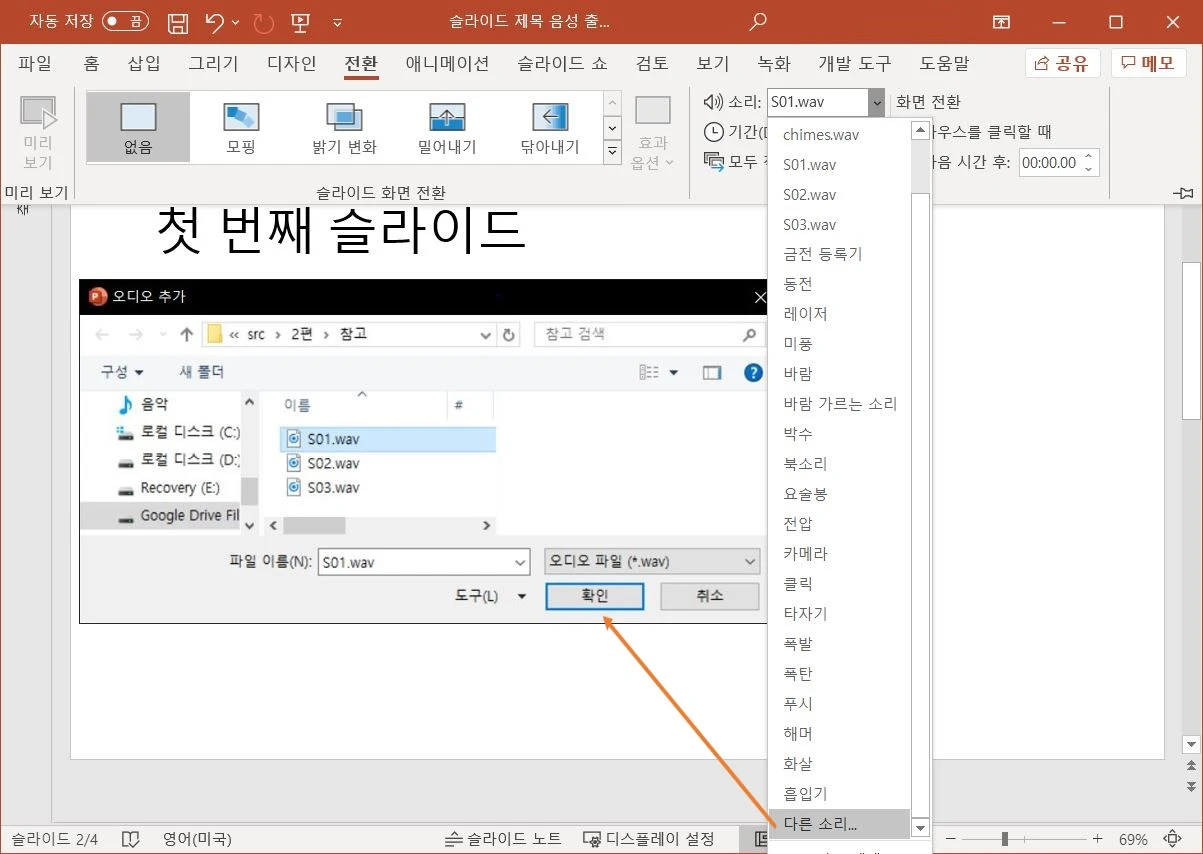Select the 밀어내기 transition
This screenshot has height=854, width=1203.
click(447, 127)
